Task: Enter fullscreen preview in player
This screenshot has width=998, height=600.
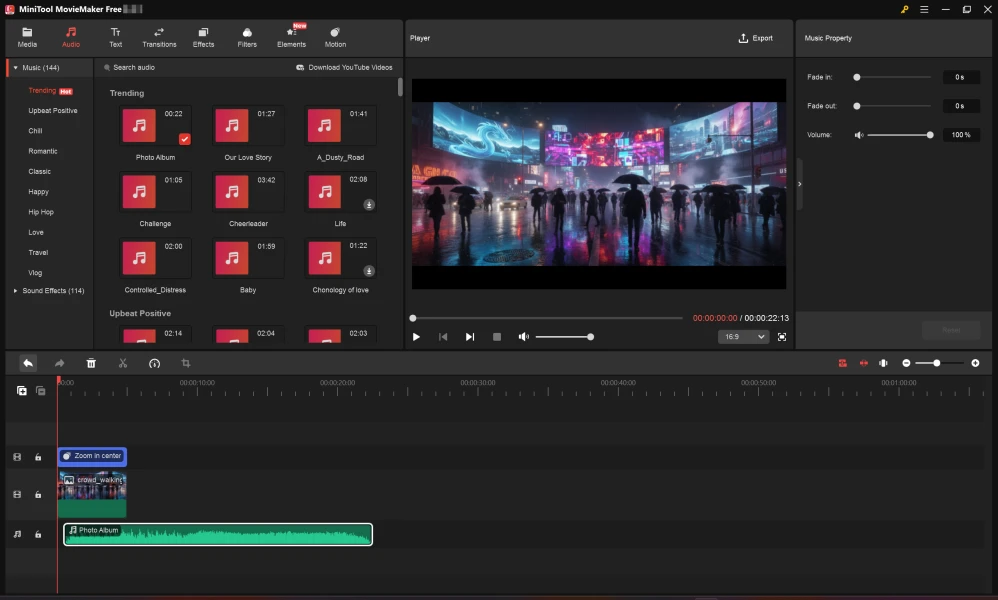Action: coord(782,337)
